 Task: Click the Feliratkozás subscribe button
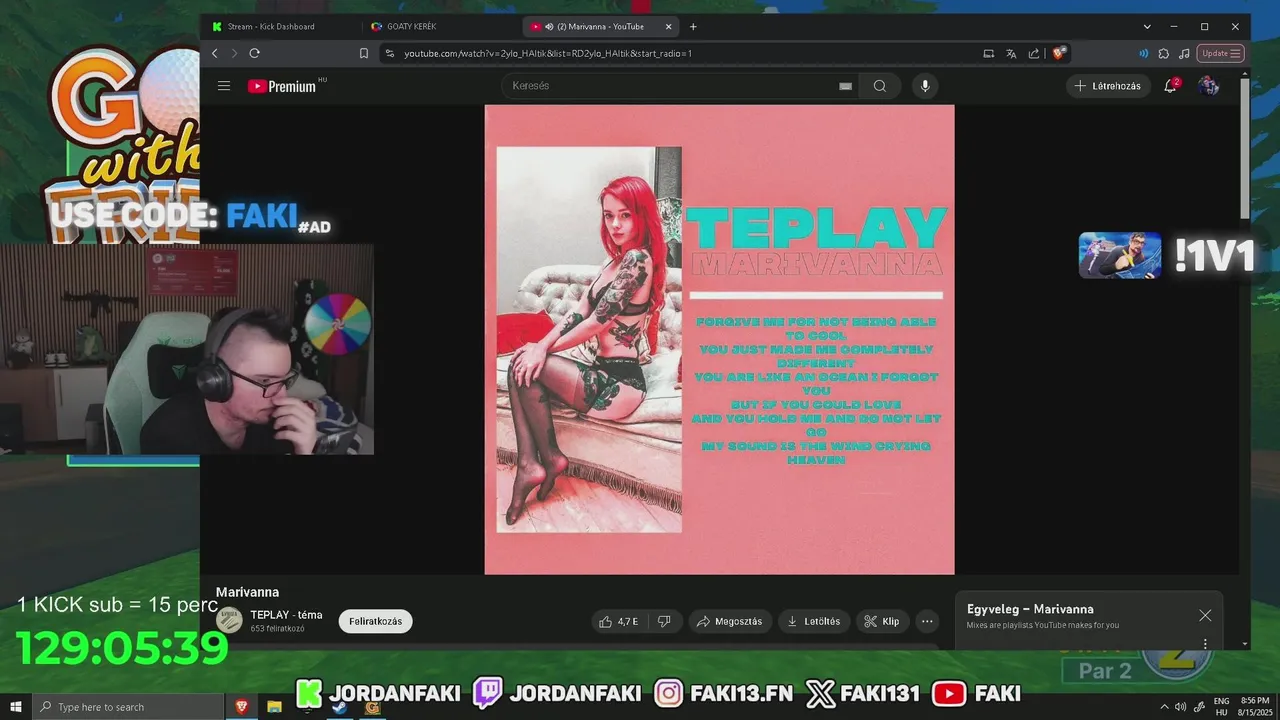[376, 621]
